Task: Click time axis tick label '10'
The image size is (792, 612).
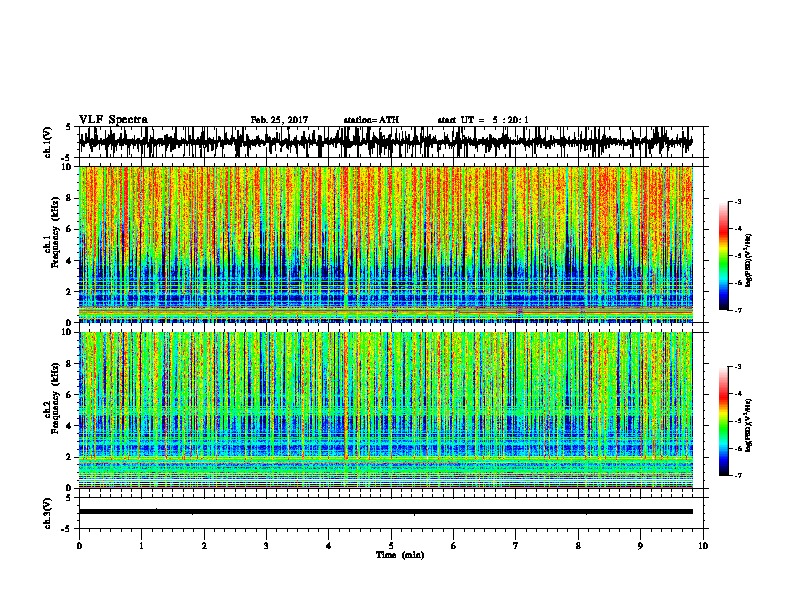Action: 703,546
